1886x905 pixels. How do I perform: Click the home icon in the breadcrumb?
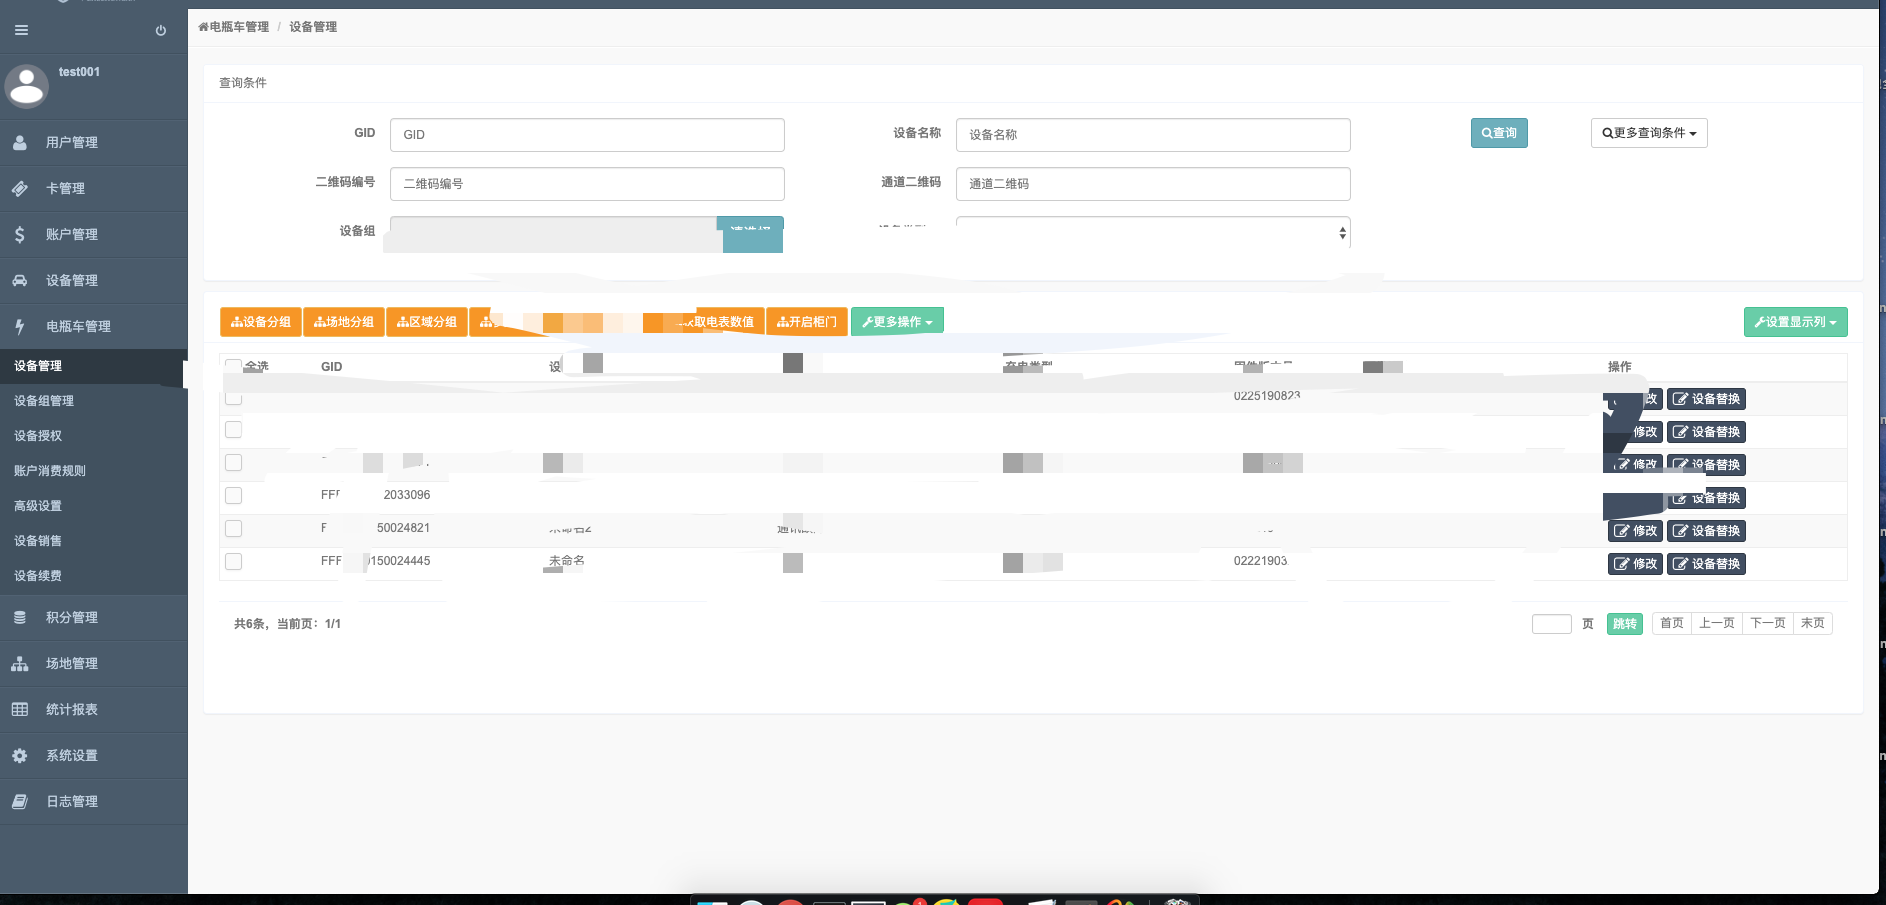point(203,27)
